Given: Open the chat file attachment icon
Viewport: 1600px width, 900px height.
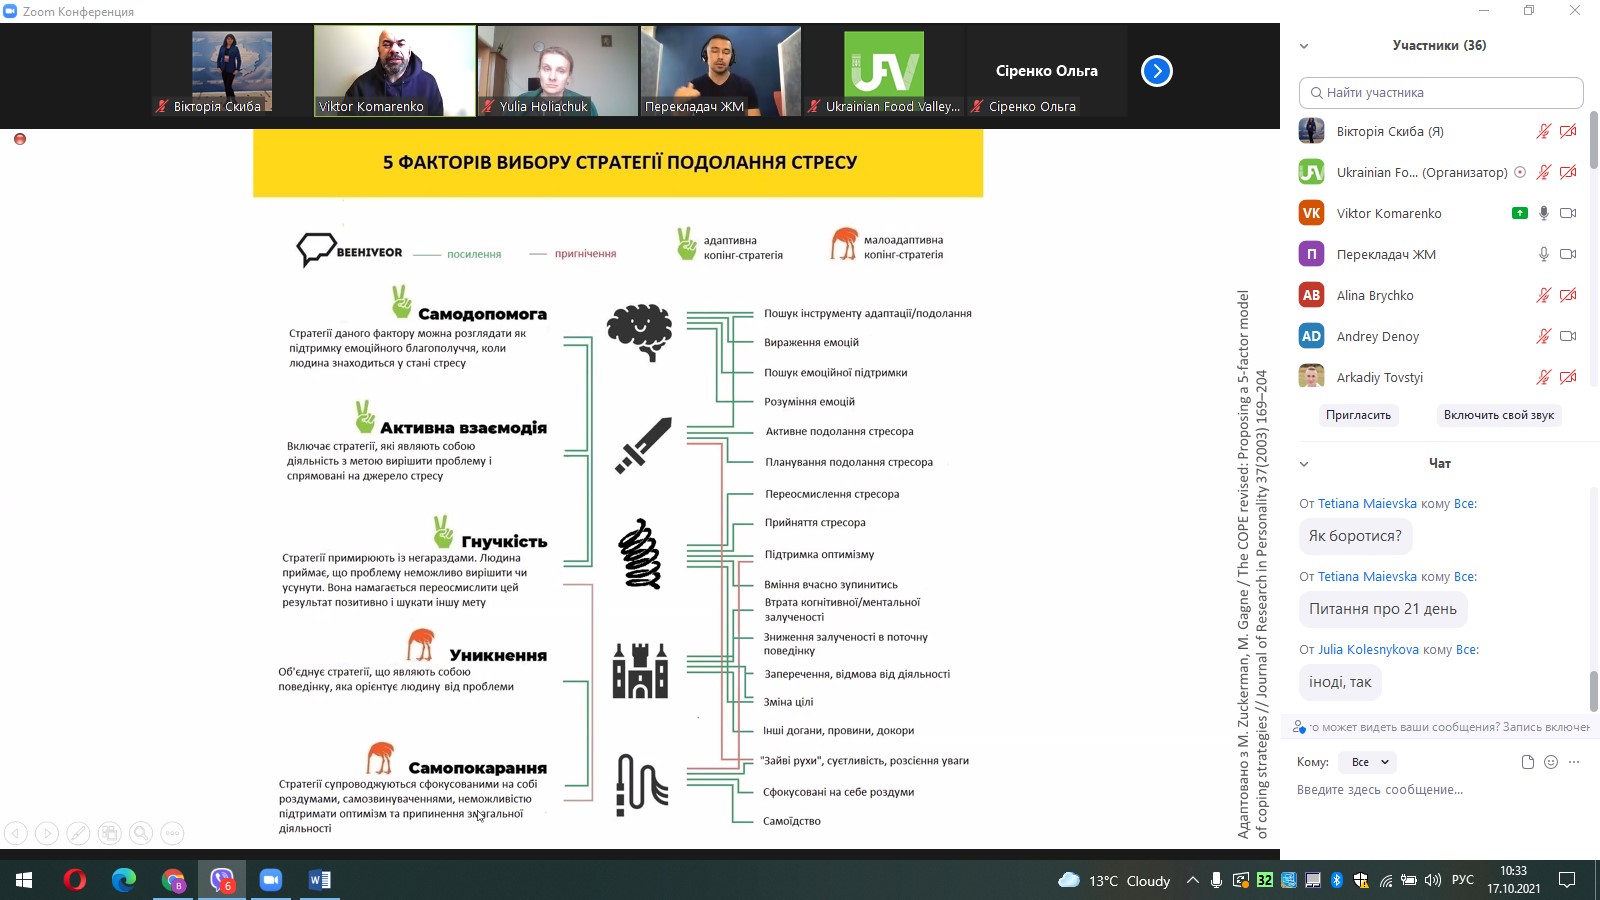Looking at the screenshot, I should click(1527, 762).
